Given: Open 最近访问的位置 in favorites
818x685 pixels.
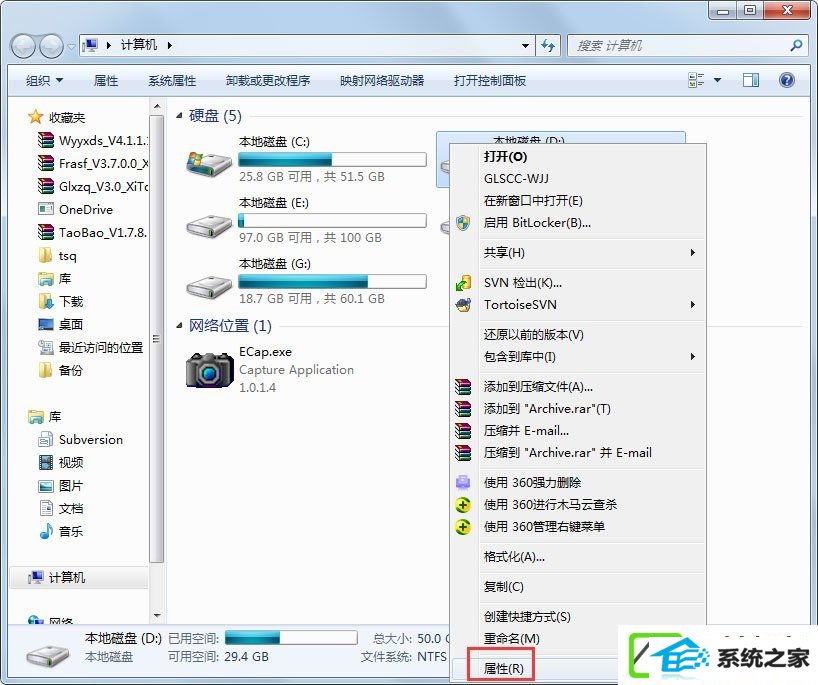Looking at the screenshot, I should (91, 347).
